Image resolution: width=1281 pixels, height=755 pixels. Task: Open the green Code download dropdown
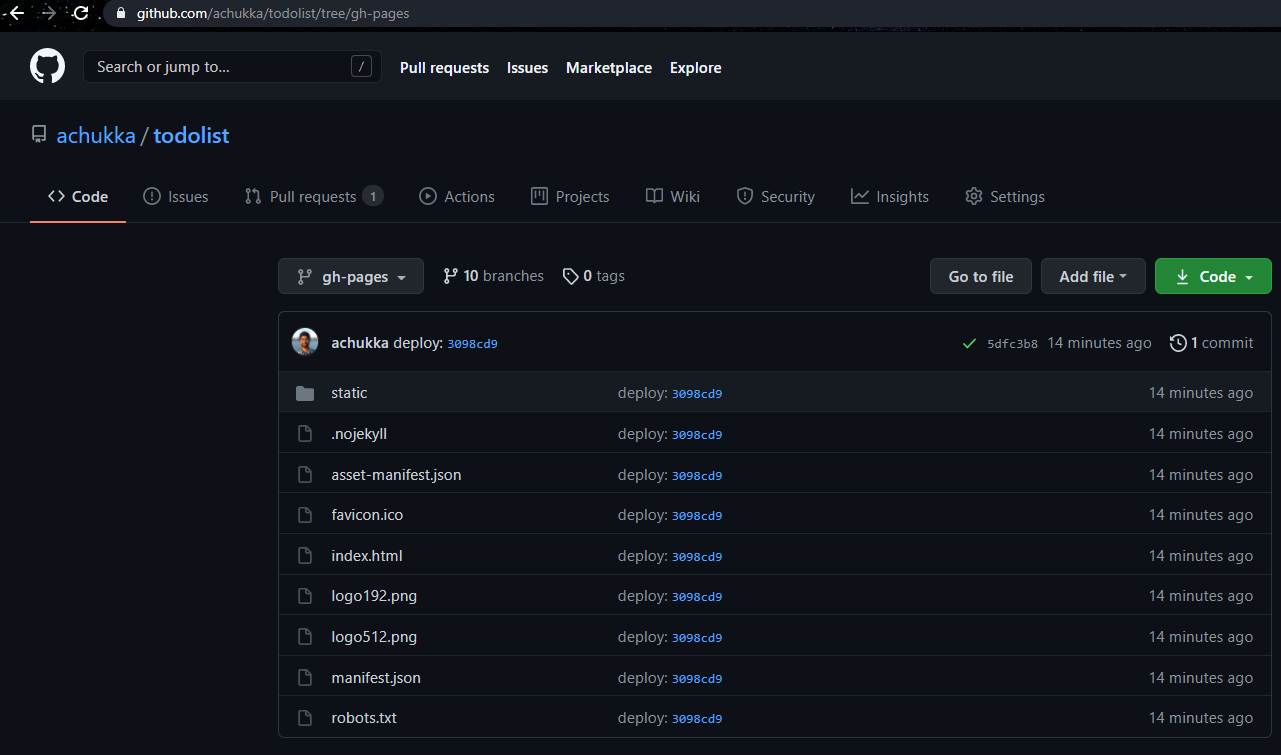point(1213,277)
